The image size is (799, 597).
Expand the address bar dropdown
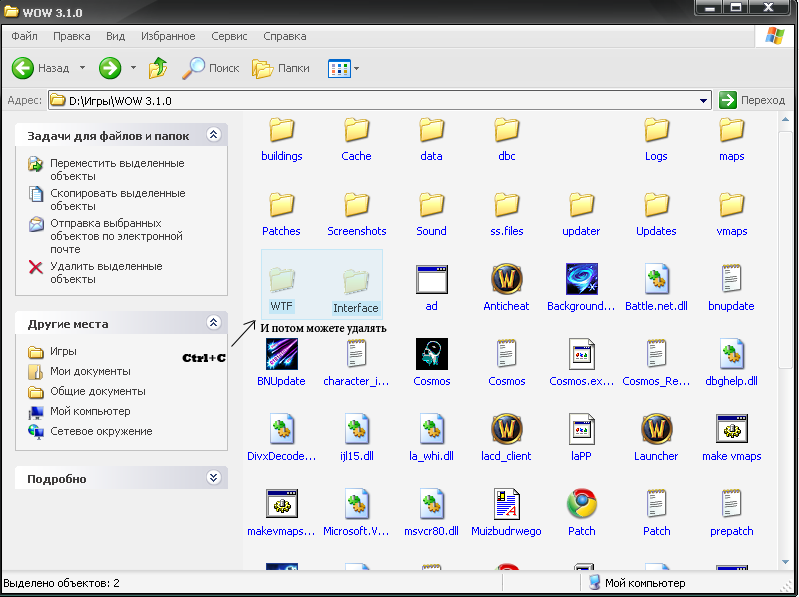tap(704, 100)
